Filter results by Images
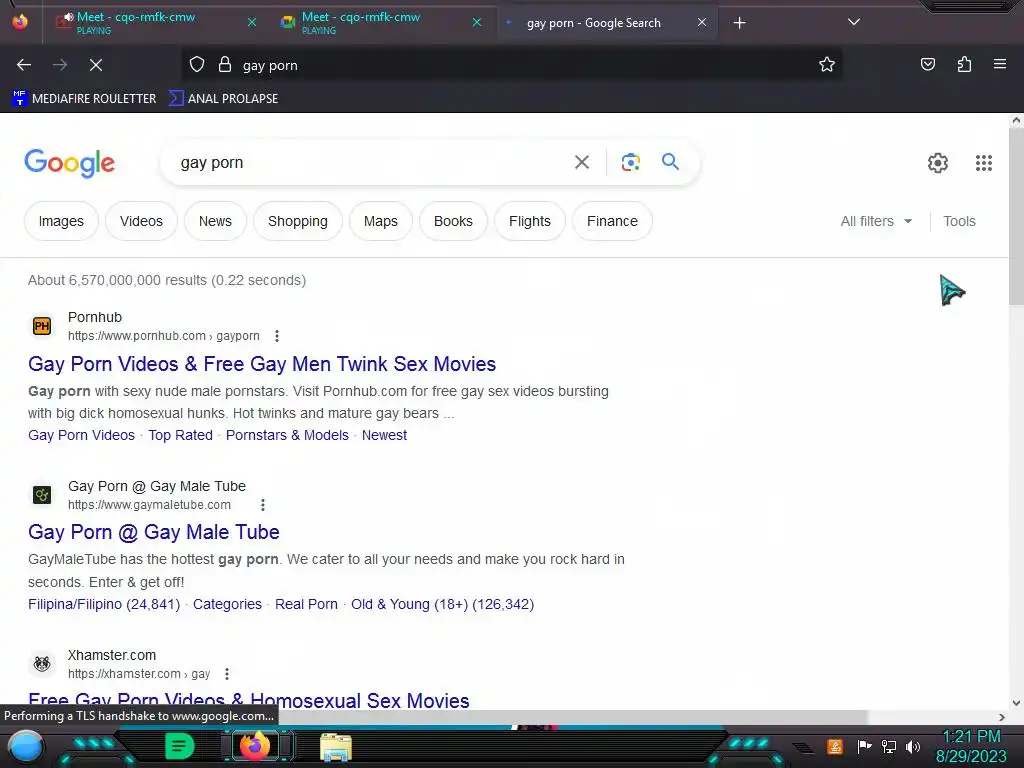This screenshot has height=768, width=1024. pos(61,221)
